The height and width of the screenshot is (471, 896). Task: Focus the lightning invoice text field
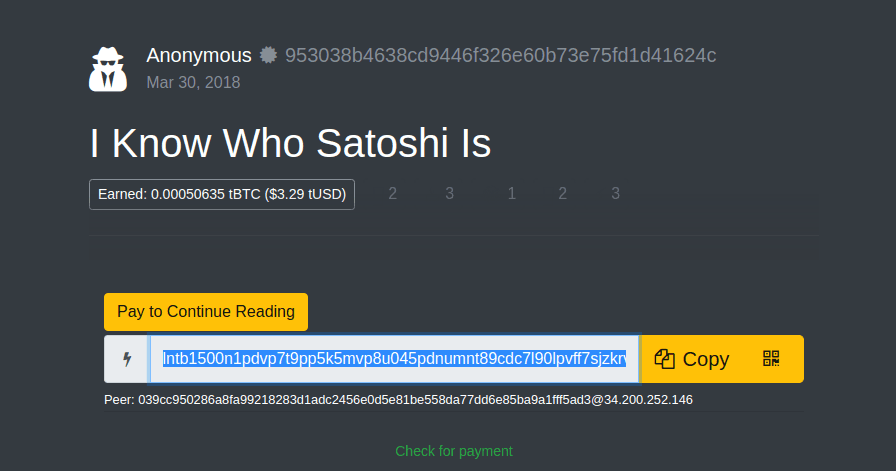394,359
